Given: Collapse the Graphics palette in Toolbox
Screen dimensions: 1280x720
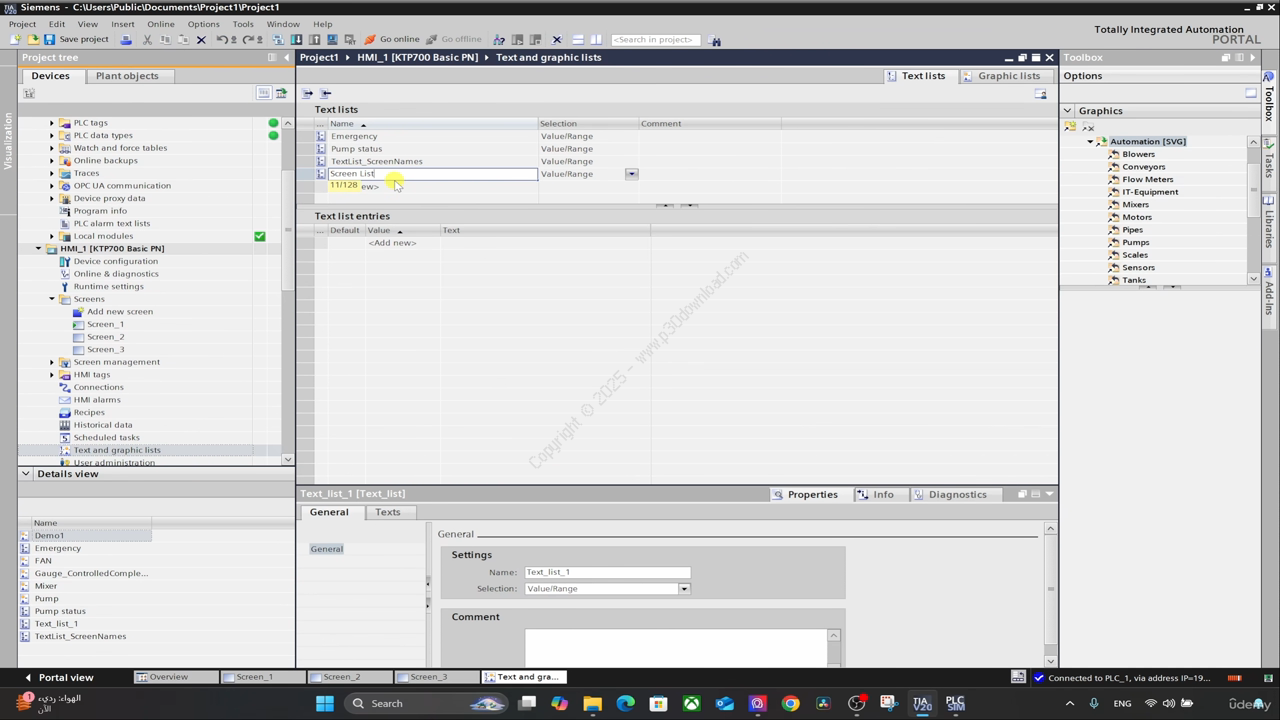Looking at the screenshot, I should (x=1068, y=111).
